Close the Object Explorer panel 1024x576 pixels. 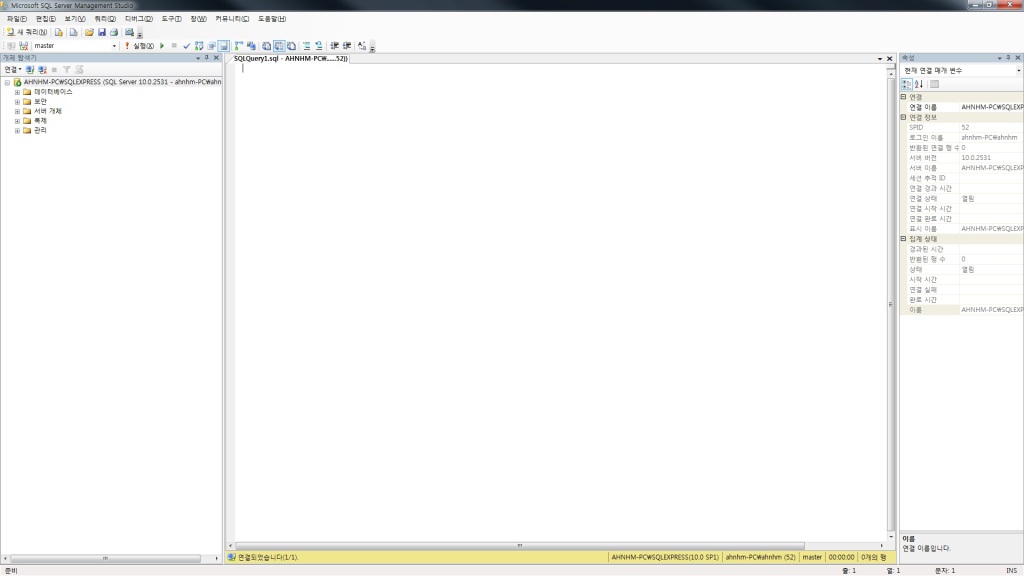(x=216, y=57)
